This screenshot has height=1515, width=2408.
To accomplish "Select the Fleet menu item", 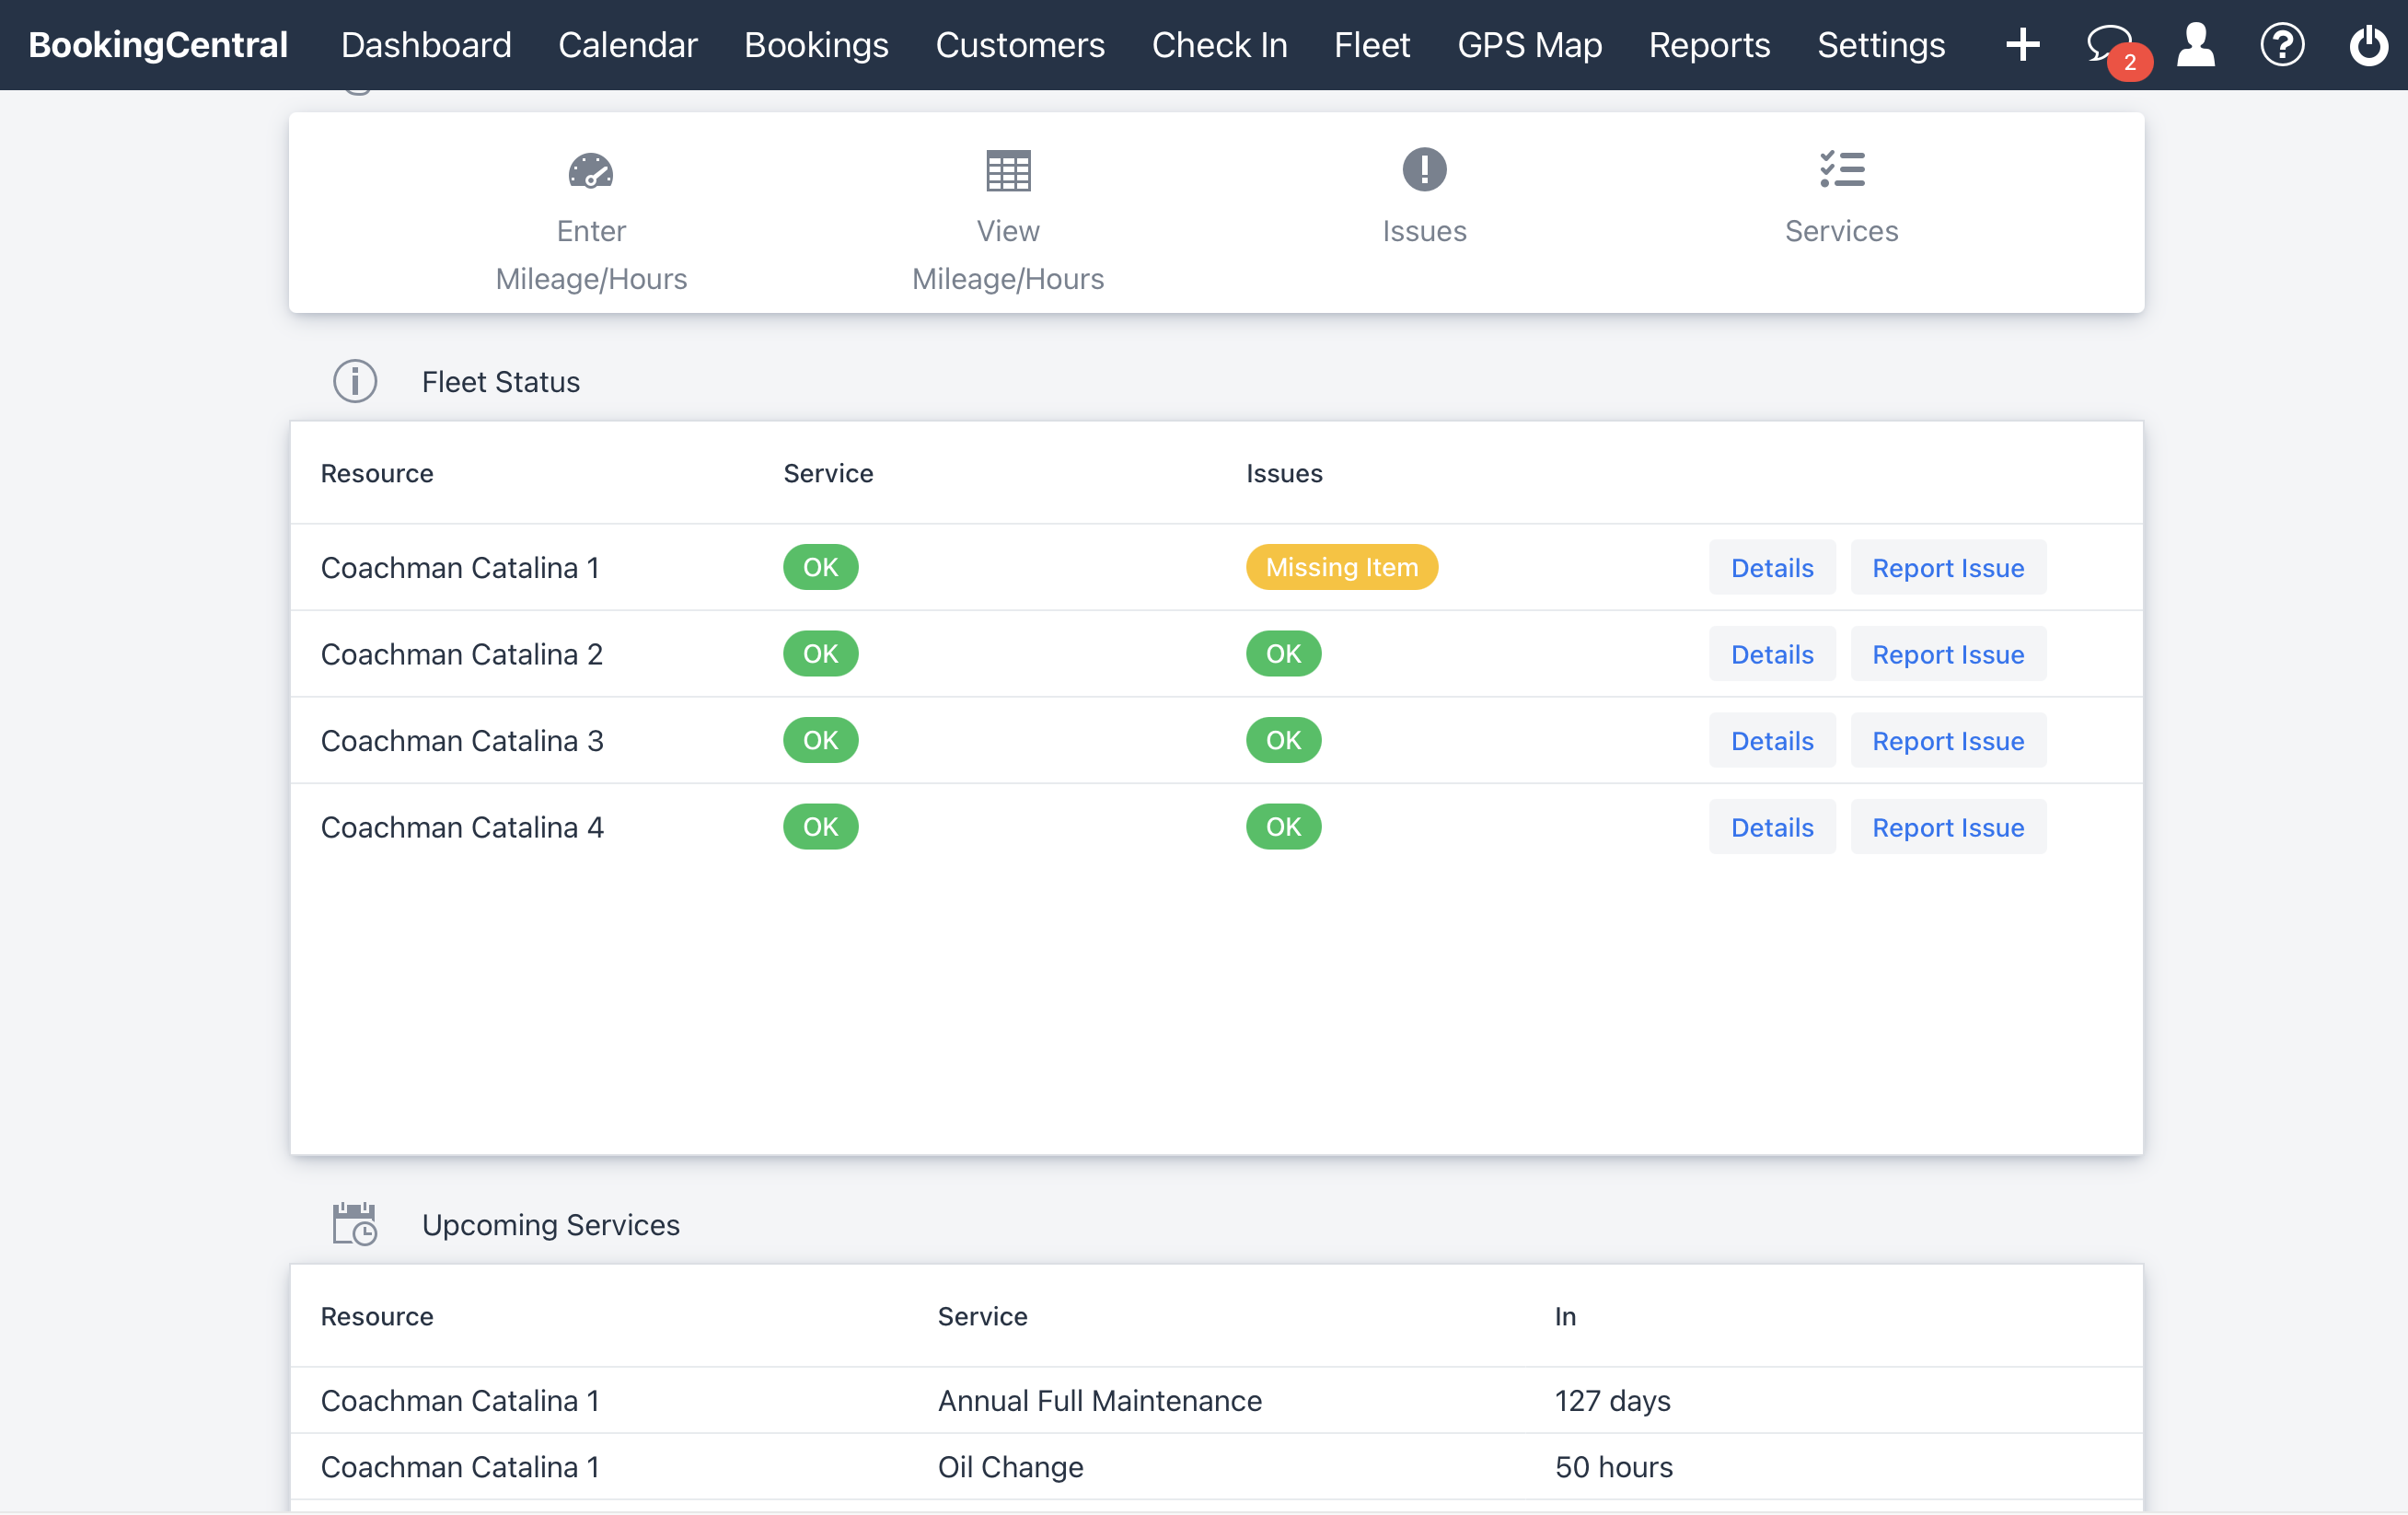I will (1372, 45).
